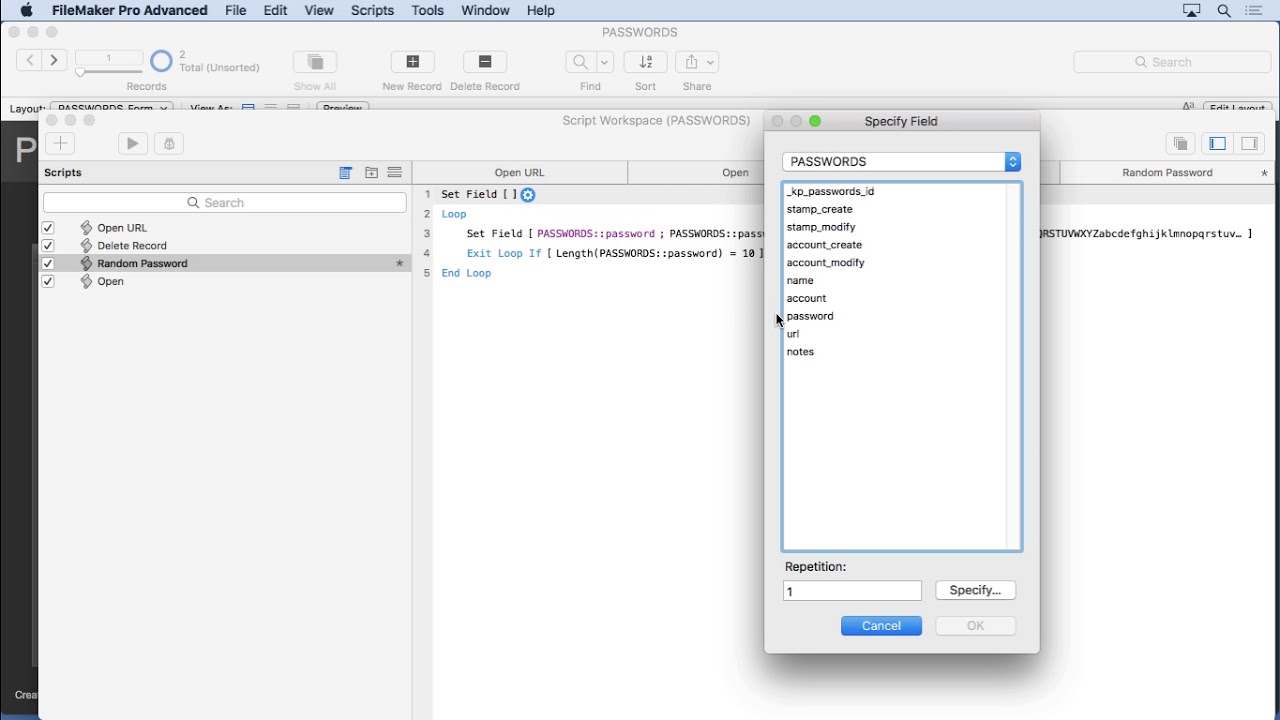Click the new folder icon in Scripts pane
Viewport: 1280px width, 720px height.
[x=371, y=173]
